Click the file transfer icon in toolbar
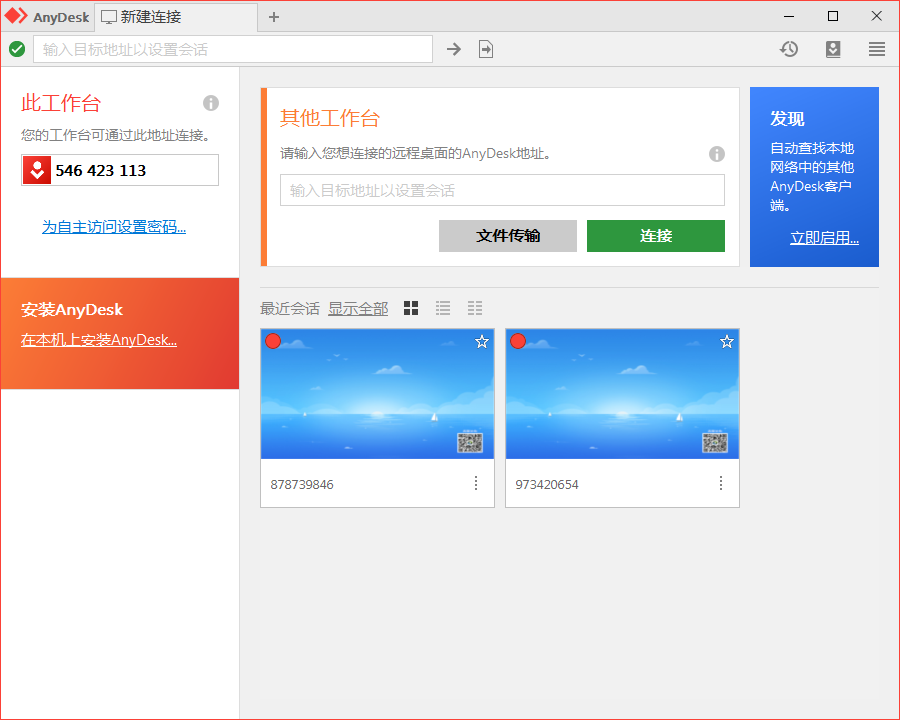 click(x=486, y=49)
